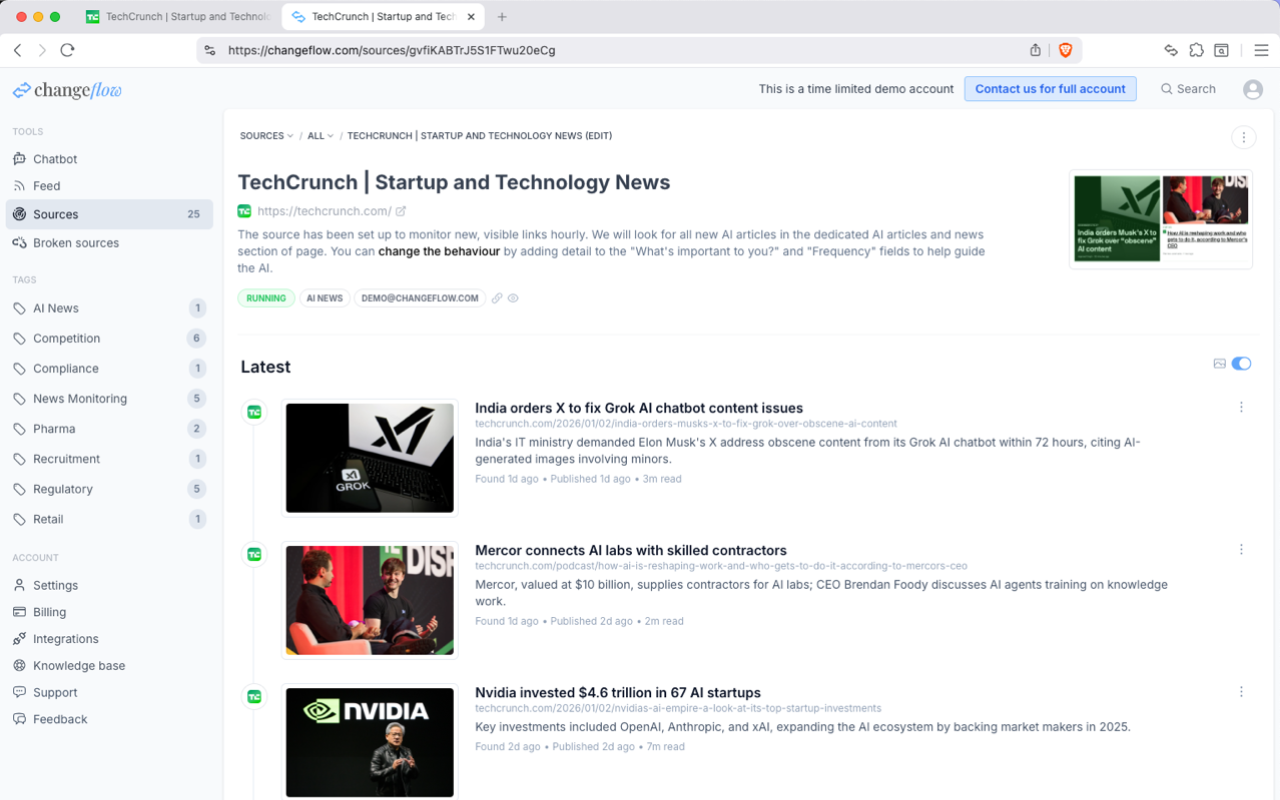This screenshot has height=800, width=1280.
Task: Click Contact us for full account
Action: (x=1050, y=89)
